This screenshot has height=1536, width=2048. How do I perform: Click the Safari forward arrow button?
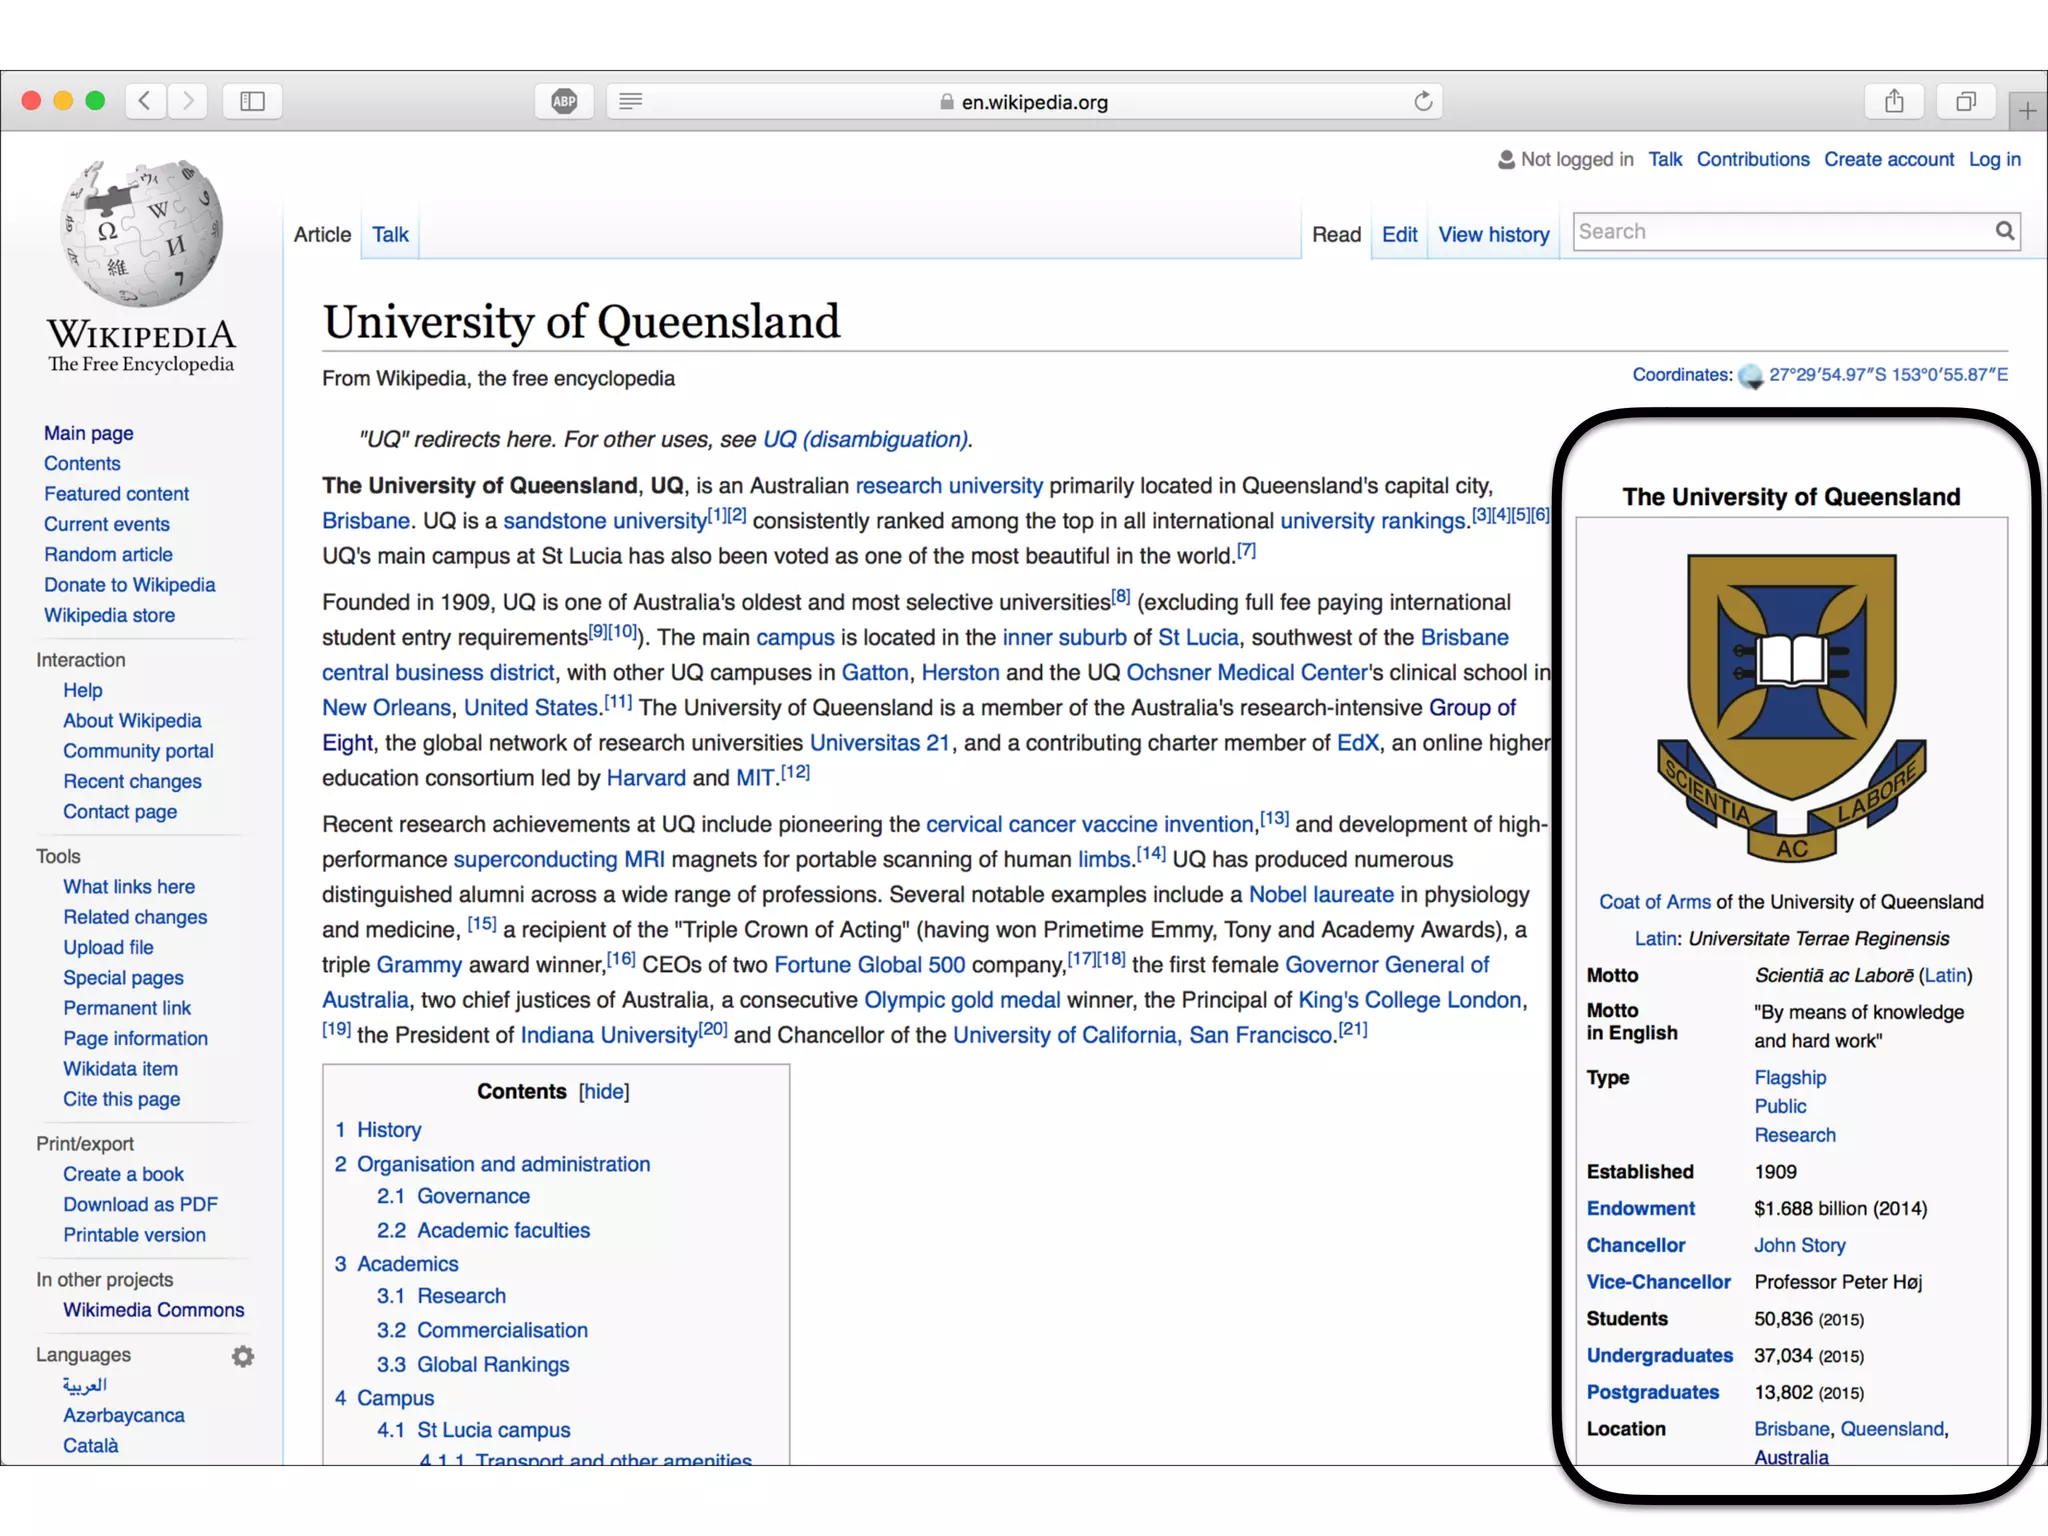coord(188,101)
